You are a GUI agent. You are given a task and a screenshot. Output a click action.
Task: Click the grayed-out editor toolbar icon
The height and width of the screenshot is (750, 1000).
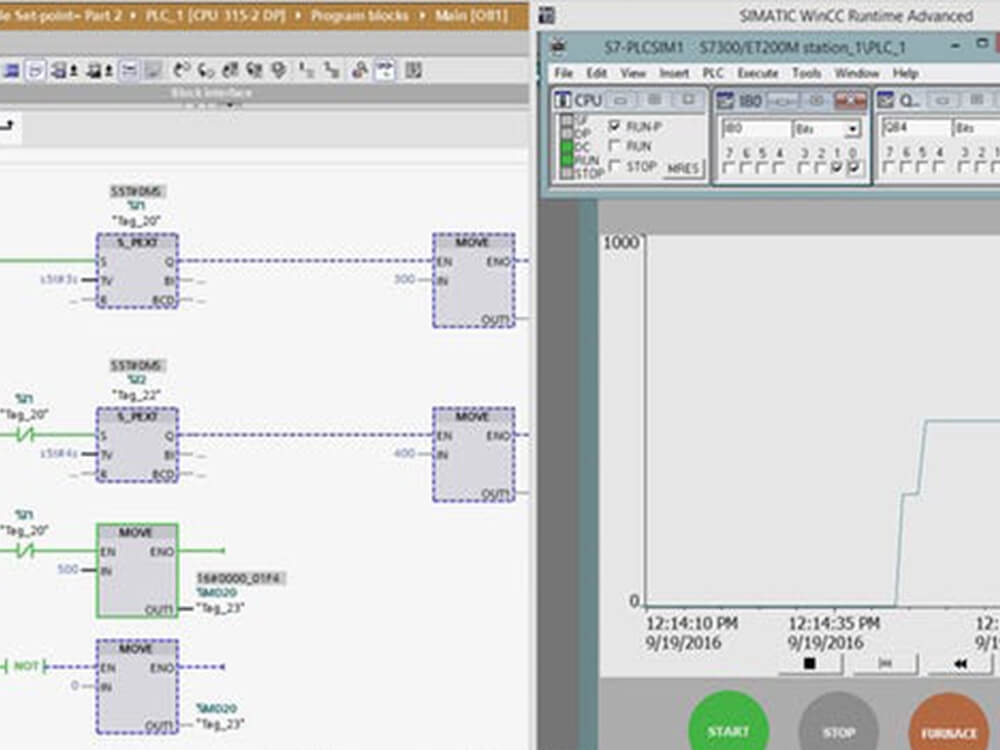(153, 70)
